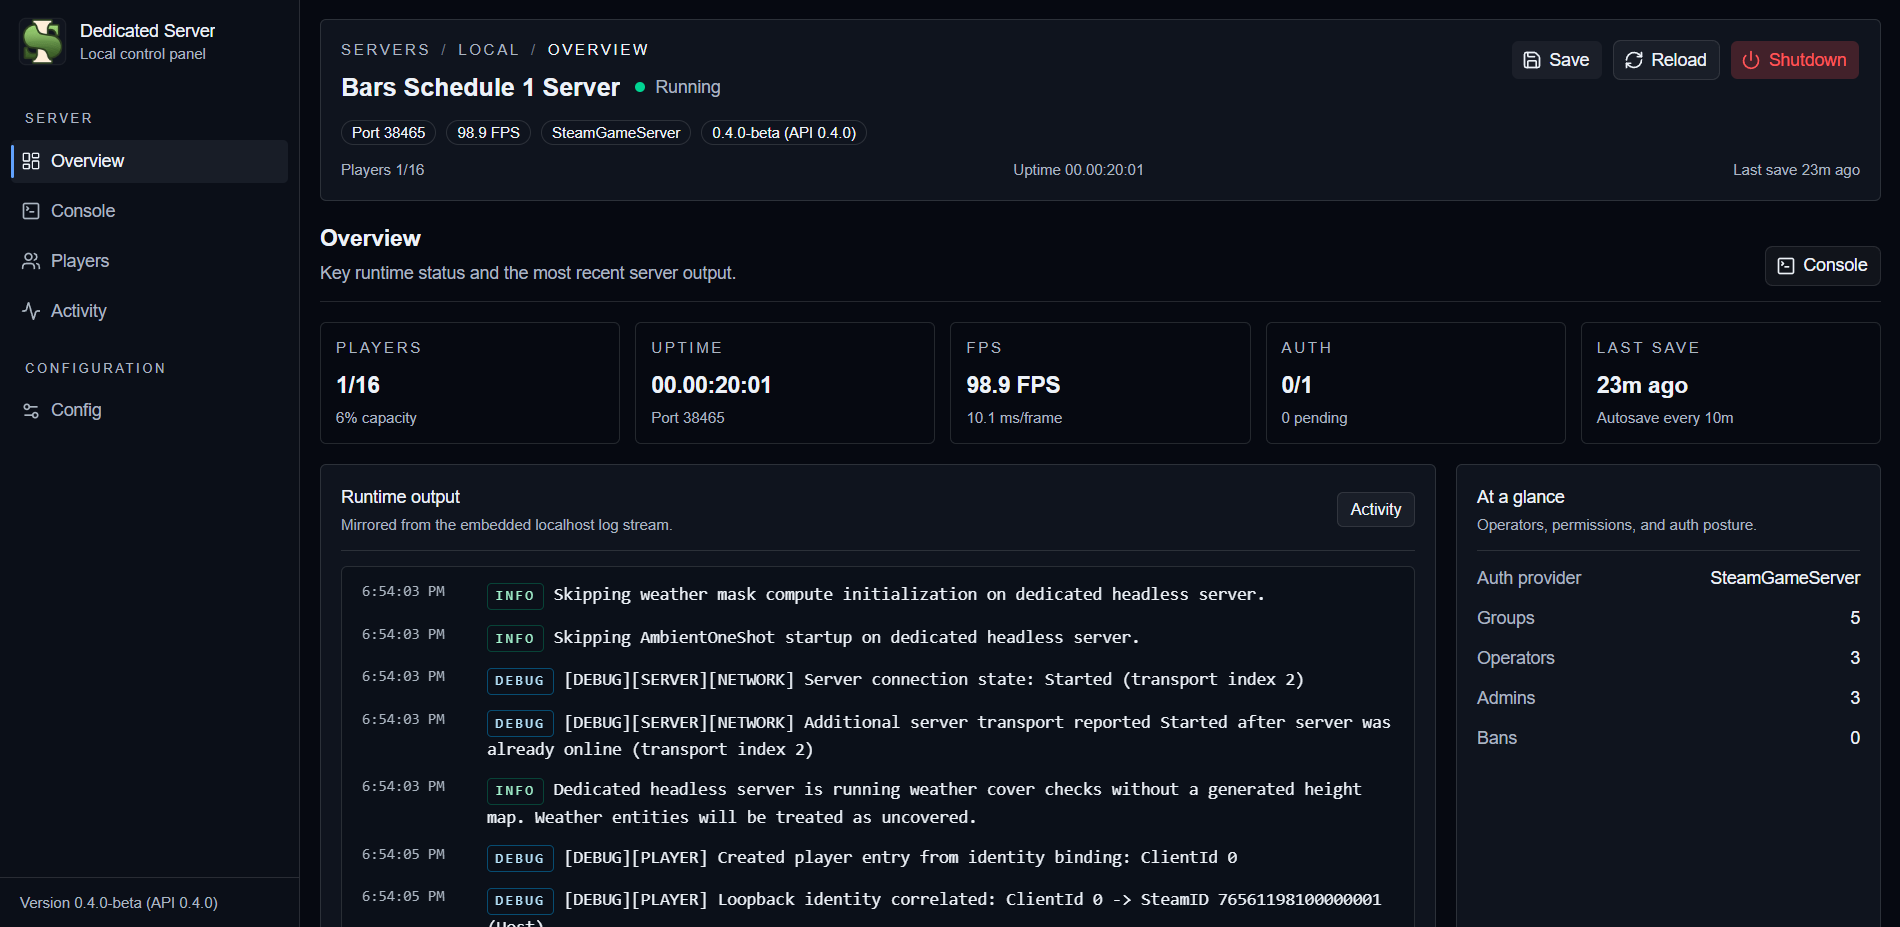
Task: Click the Last save 23m ago header text
Action: 1796,170
